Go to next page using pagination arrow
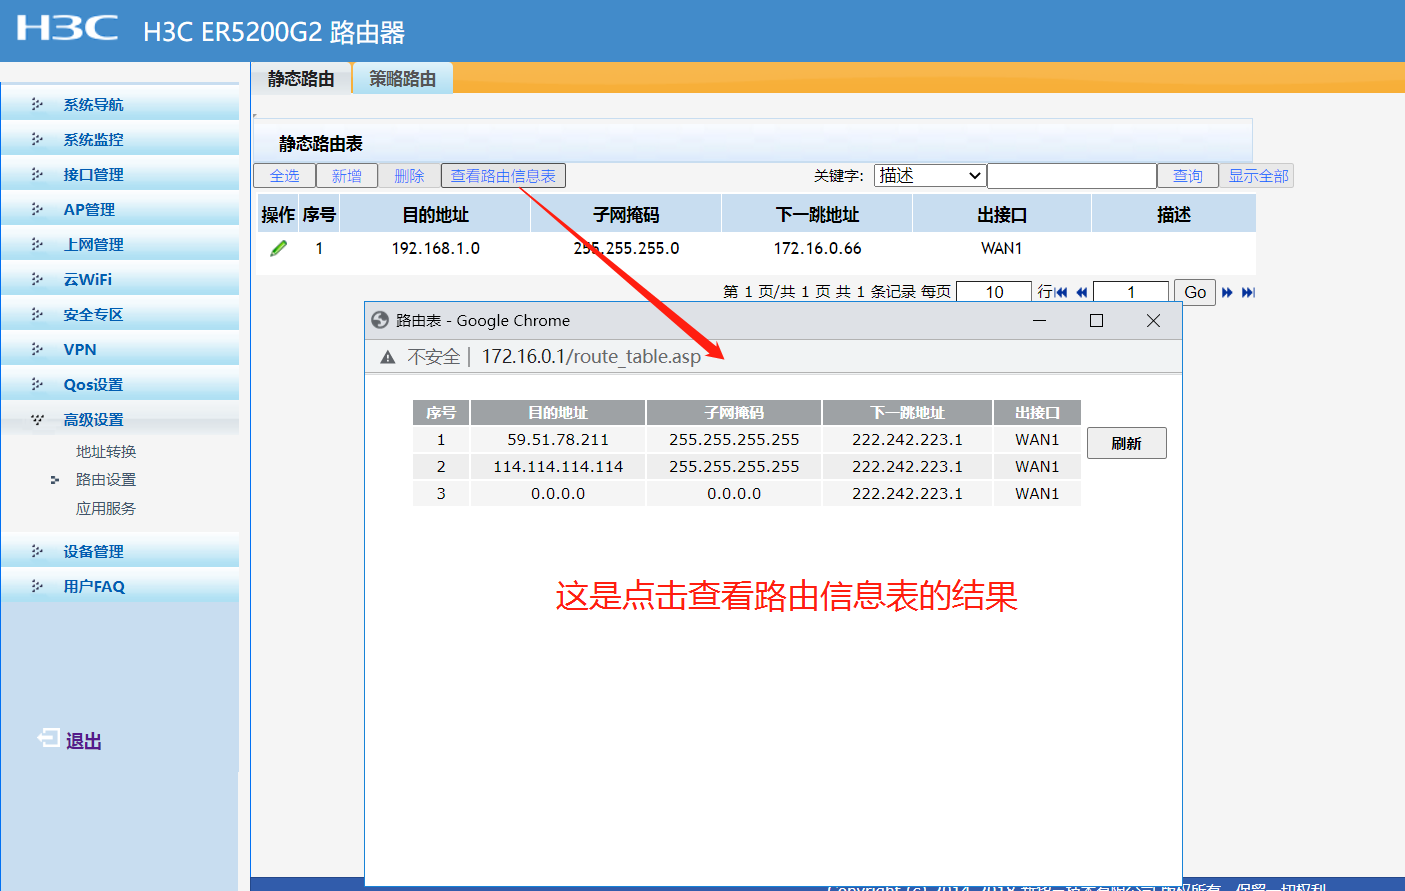This screenshot has height=891, width=1405. coord(1227,292)
